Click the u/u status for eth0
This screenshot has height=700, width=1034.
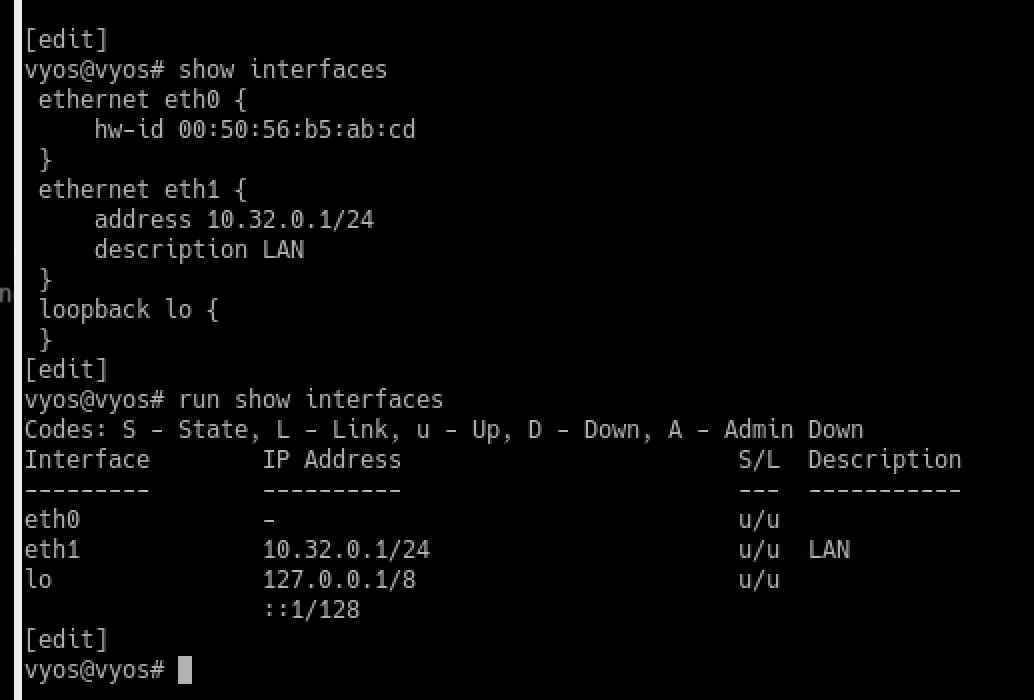[759, 520]
